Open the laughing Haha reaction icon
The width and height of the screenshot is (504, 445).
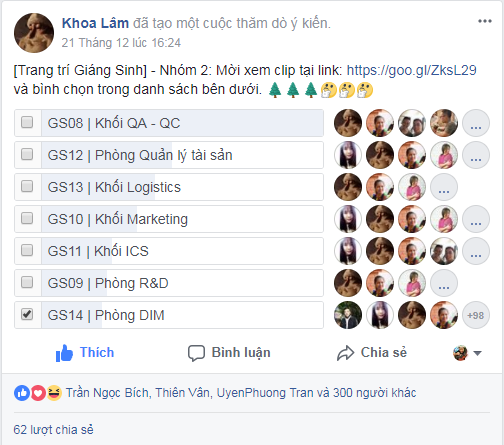[54, 393]
